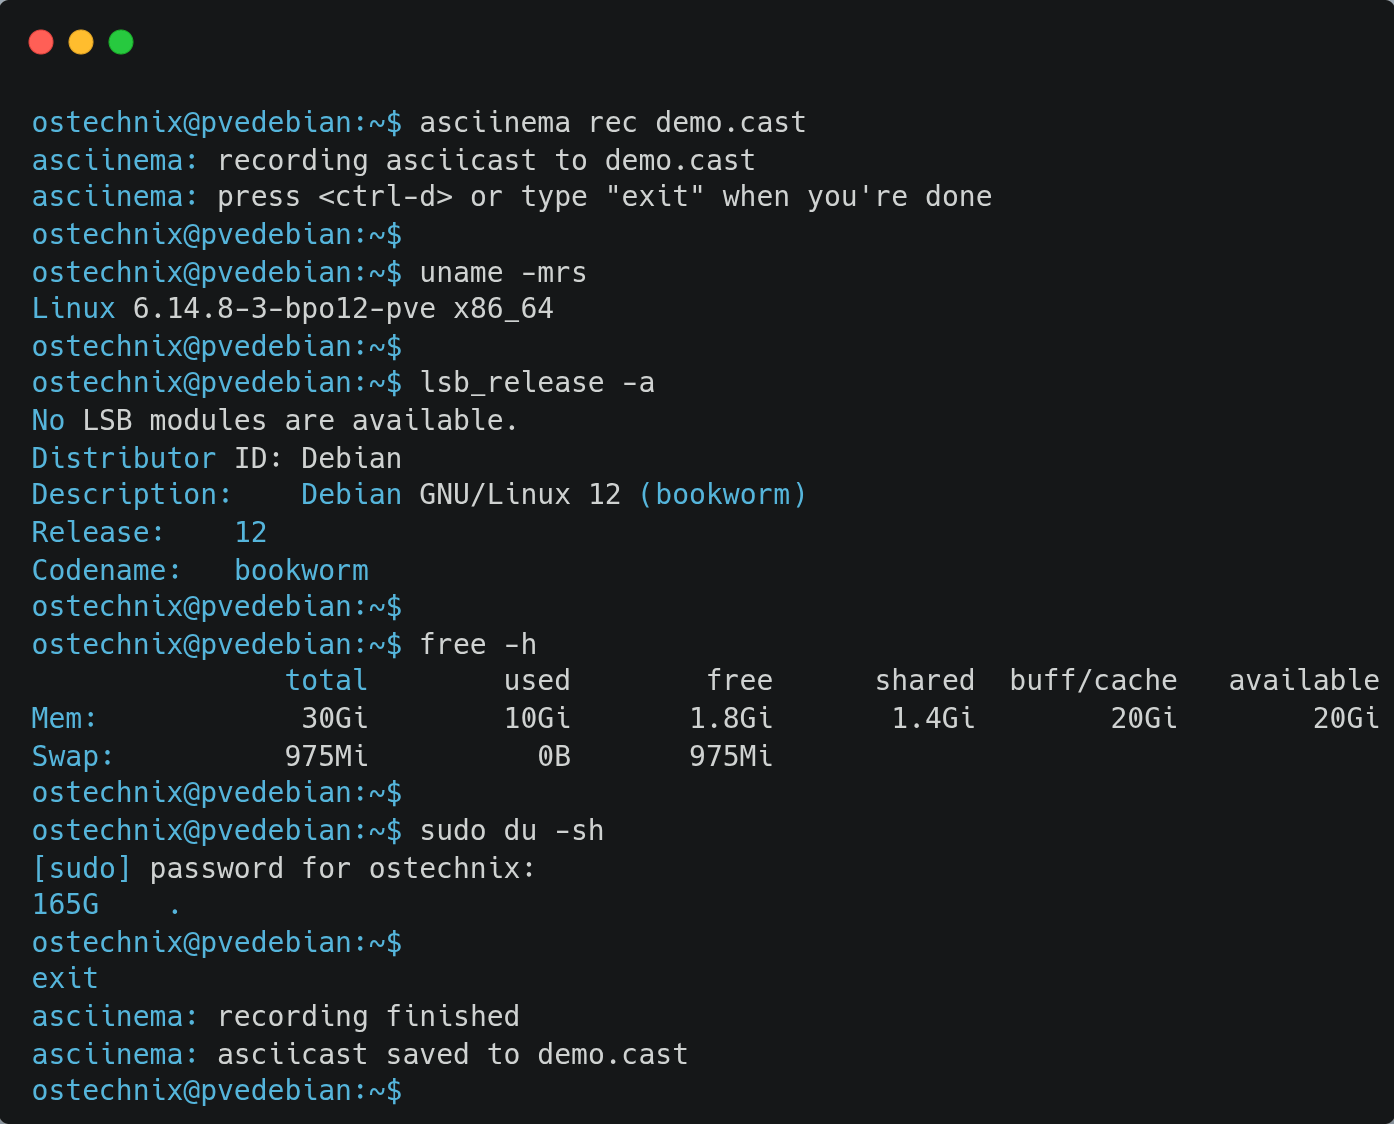1394x1124 pixels.
Task: Click the Debian GNU/Linux 12 description line
Action: pyautogui.click(x=420, y=494)
